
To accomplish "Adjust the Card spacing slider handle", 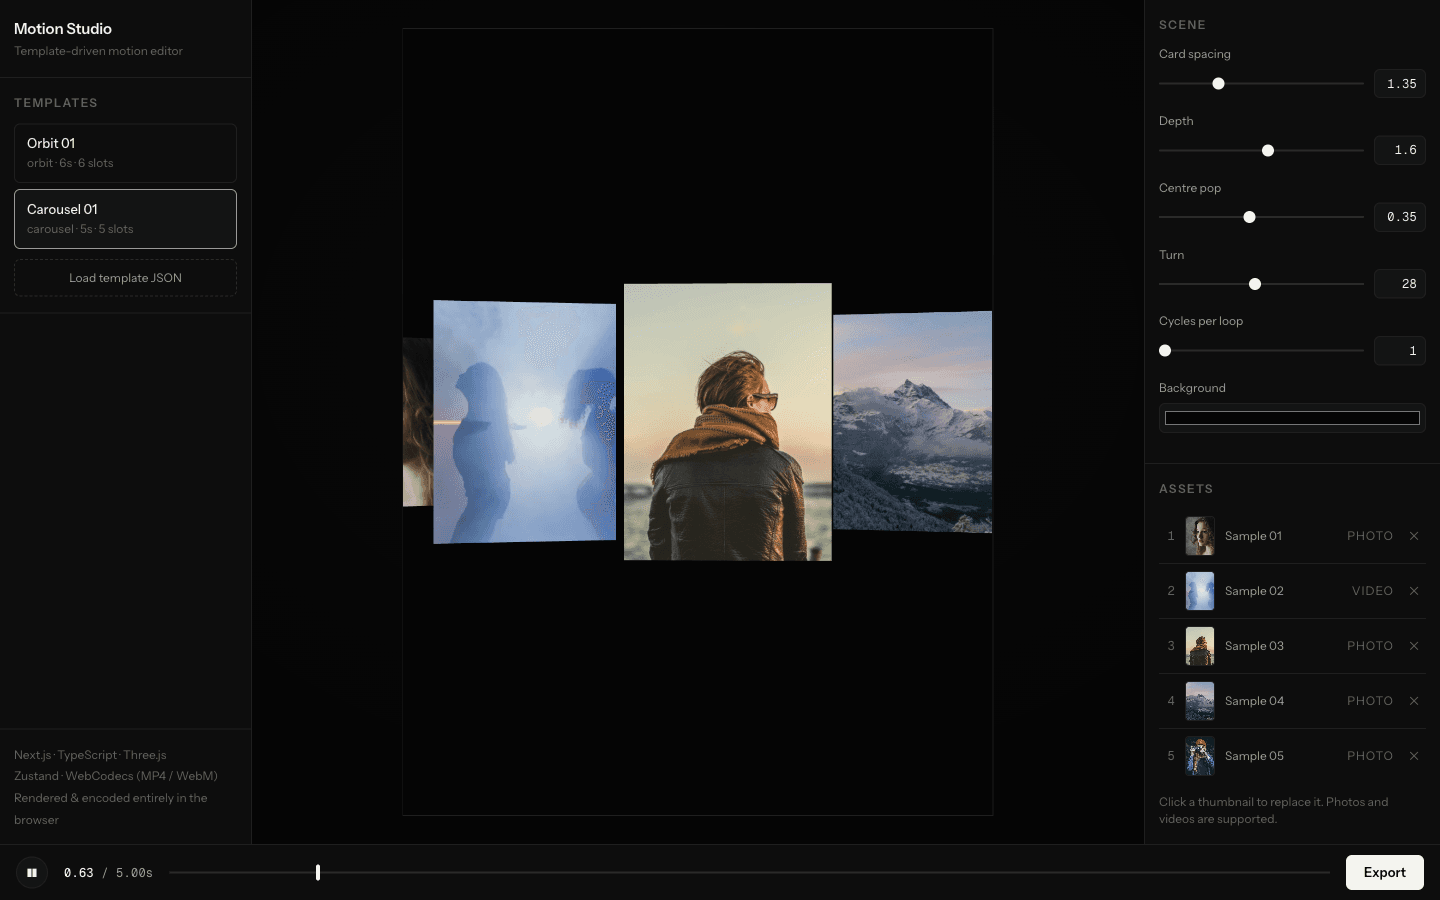I will tap(1218, 84).
